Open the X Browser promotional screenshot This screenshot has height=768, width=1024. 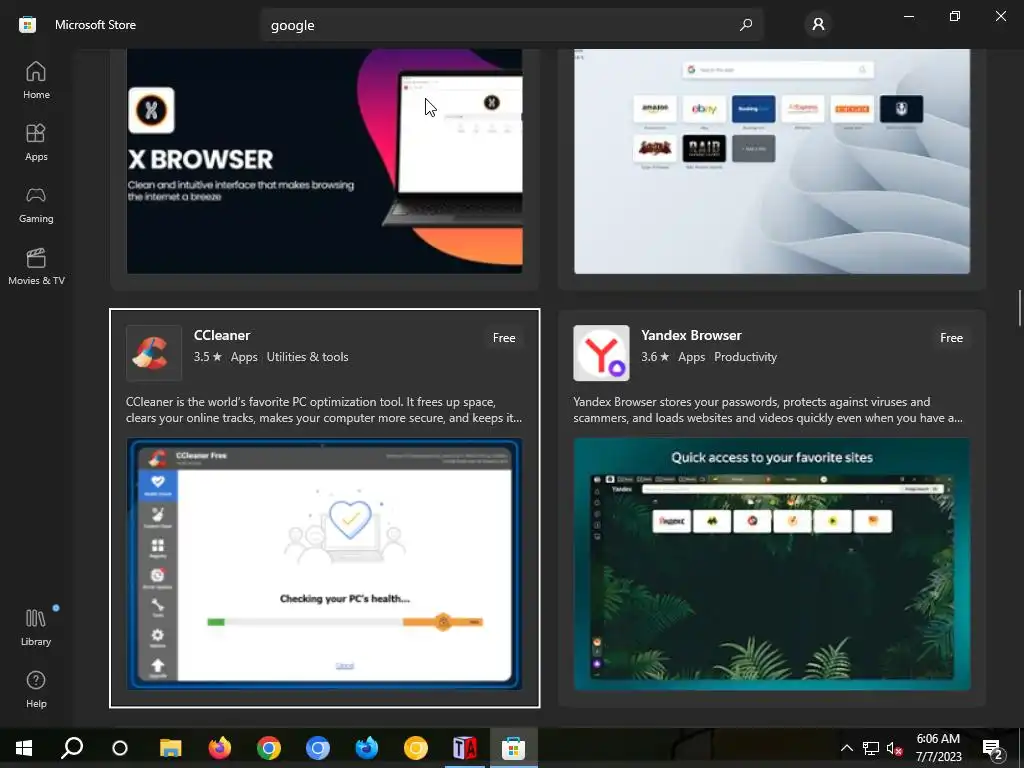pyautogui.click(x=325, y=161)
